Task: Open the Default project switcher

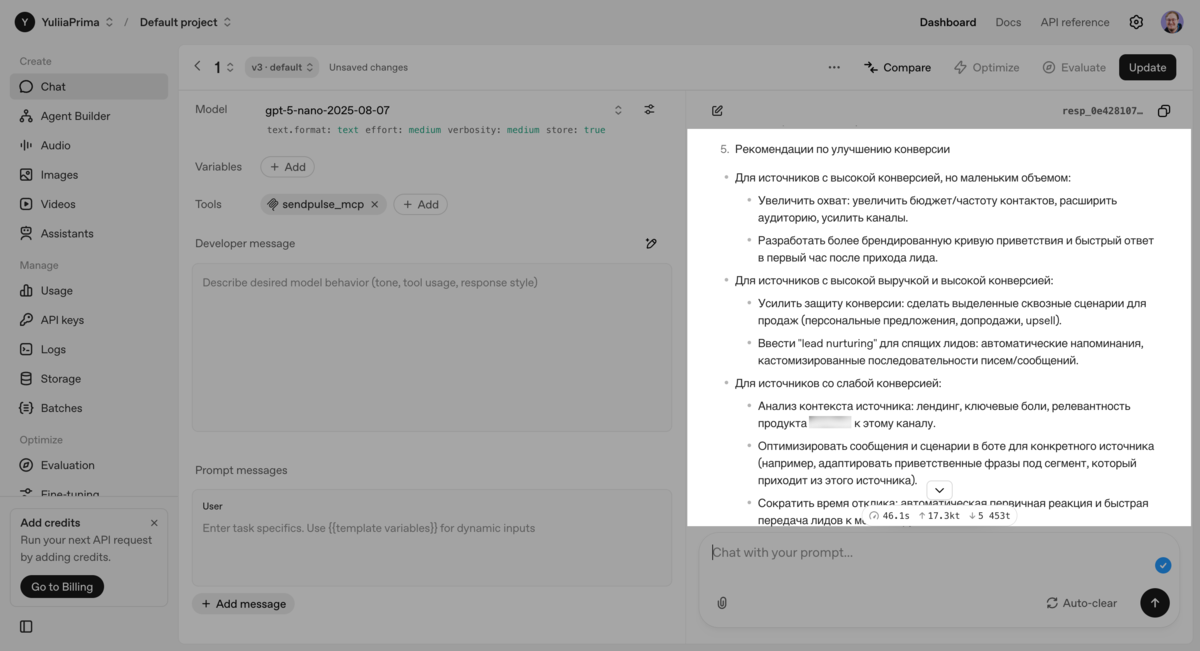Action: [186, 22]
